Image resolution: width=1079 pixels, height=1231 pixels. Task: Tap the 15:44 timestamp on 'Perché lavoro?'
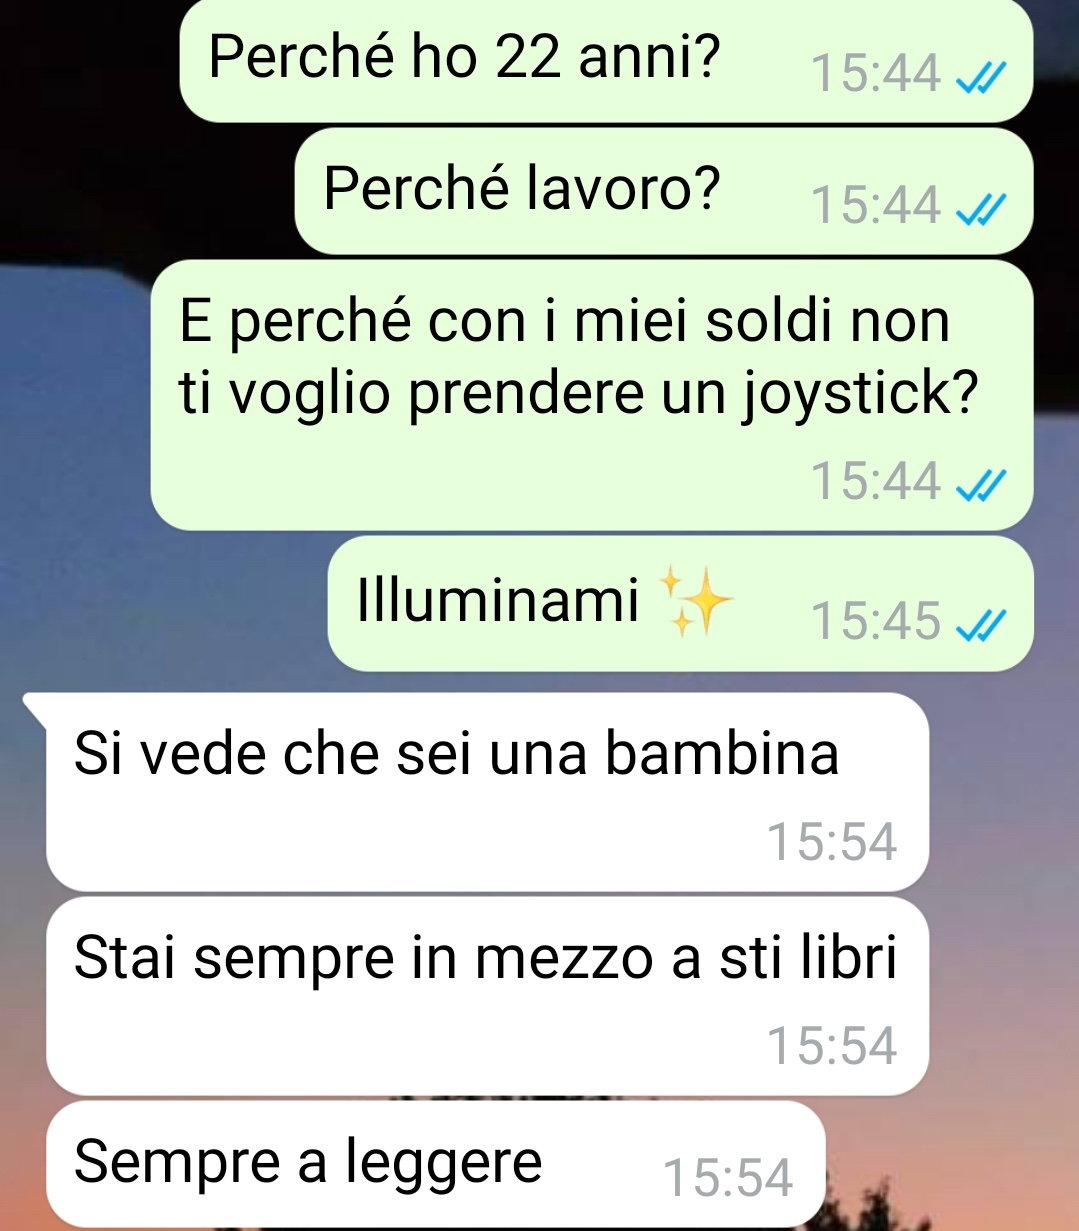coord(876,206)
